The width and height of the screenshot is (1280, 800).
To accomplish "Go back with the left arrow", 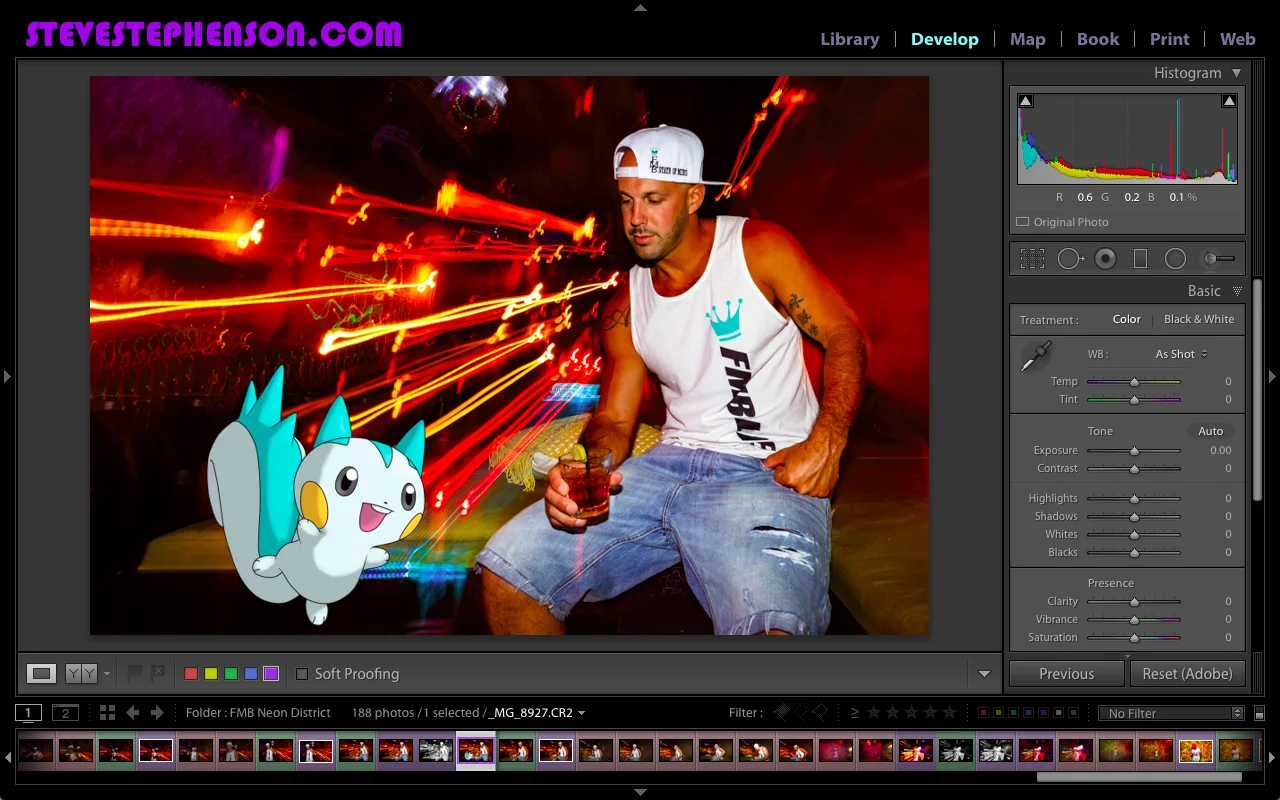I will (132, 713).
